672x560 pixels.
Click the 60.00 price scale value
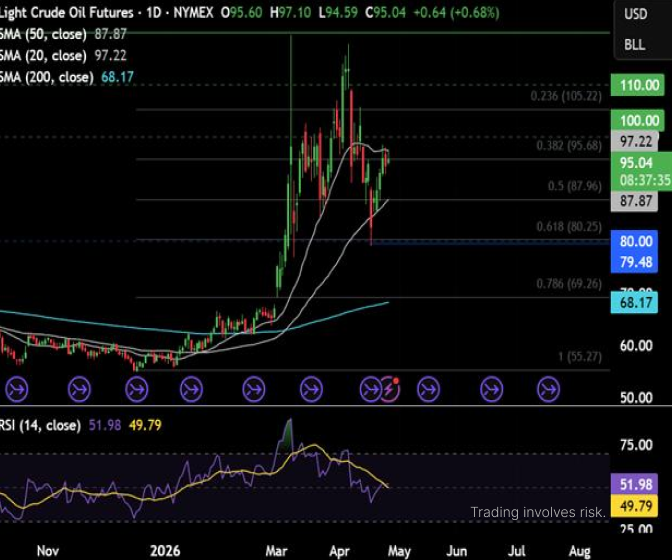point(636,345)
